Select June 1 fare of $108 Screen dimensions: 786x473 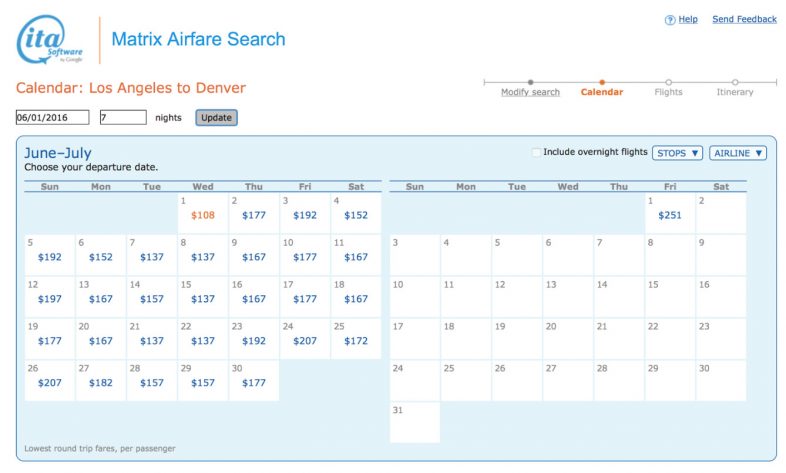203,215
